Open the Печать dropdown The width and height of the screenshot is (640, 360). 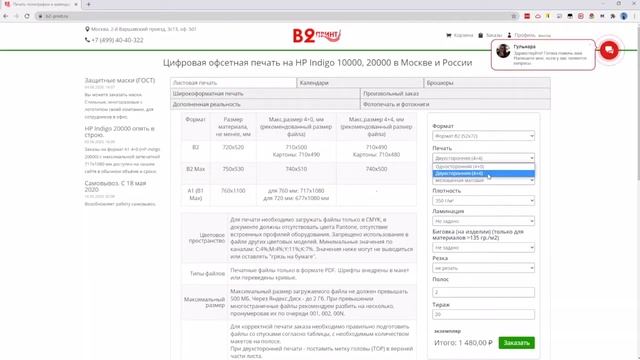click(x=483, y=158)
